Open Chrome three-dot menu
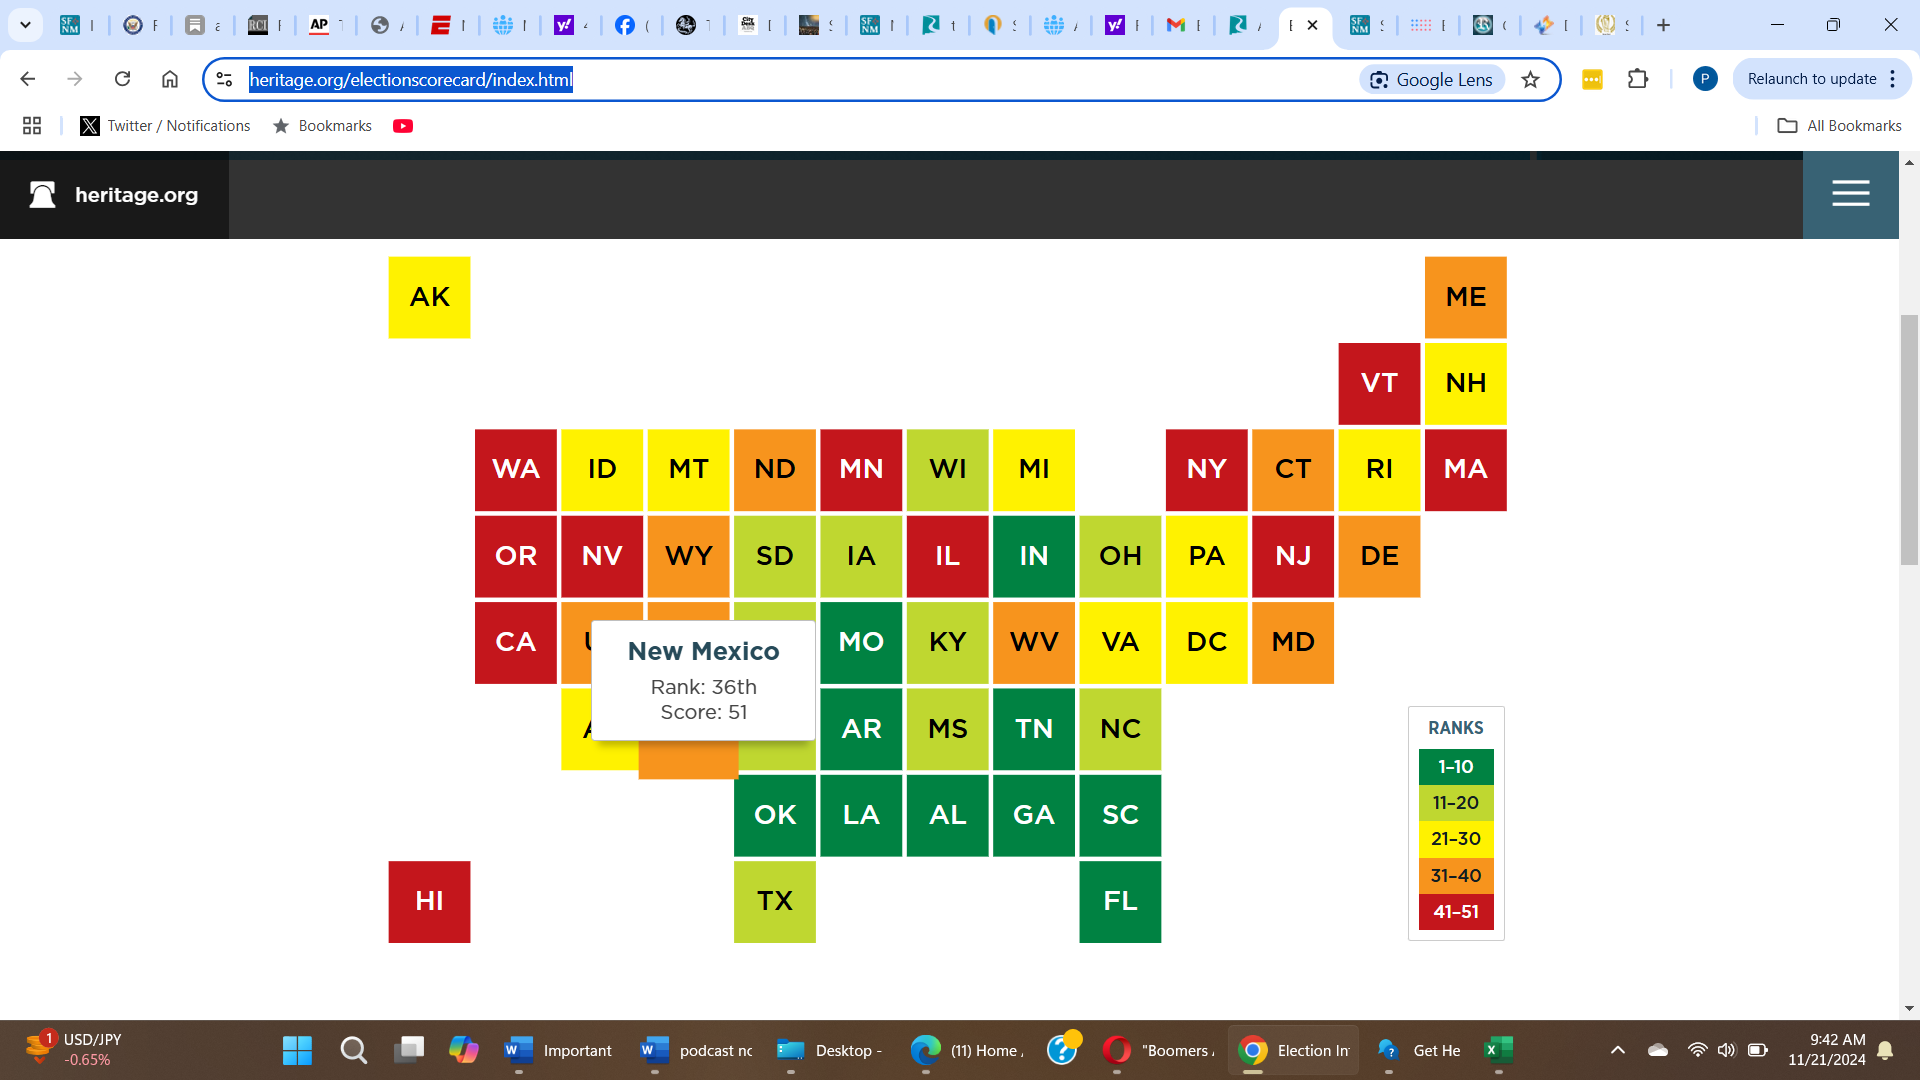 [1893, 79]
